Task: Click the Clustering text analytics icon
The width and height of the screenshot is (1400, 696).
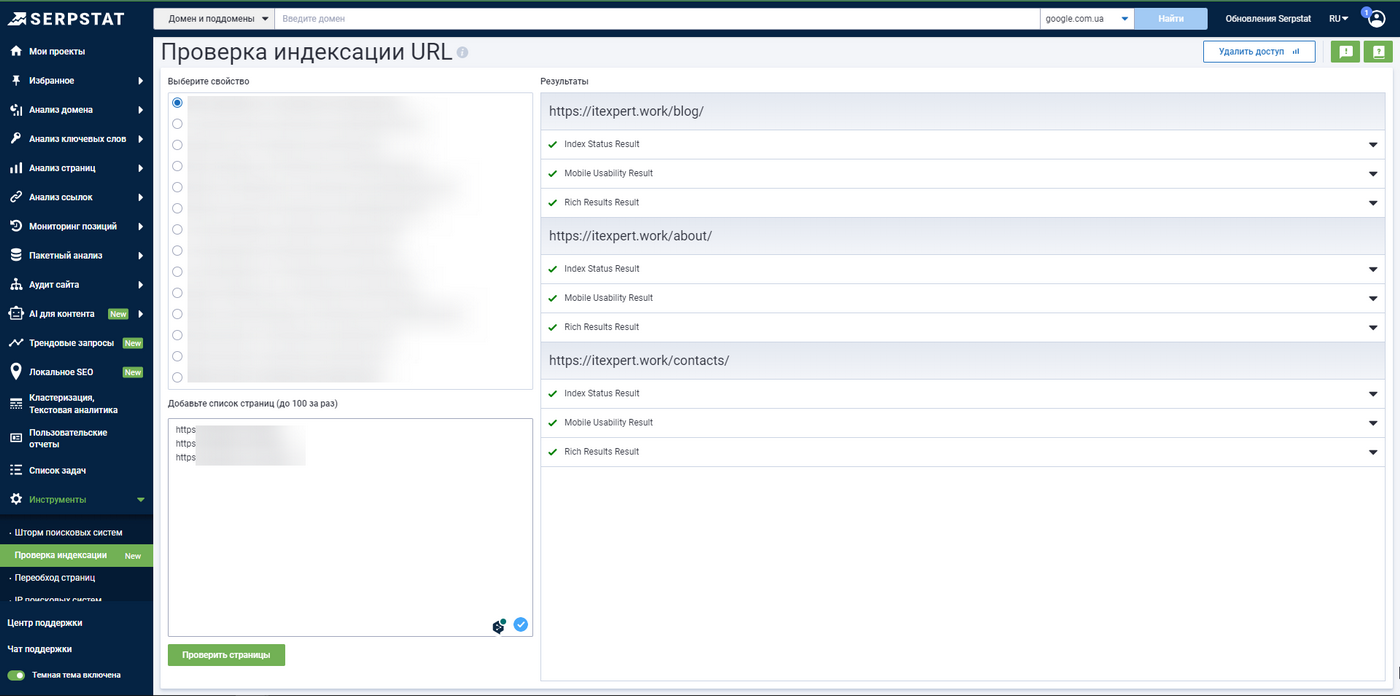Action: coord(16,403)
